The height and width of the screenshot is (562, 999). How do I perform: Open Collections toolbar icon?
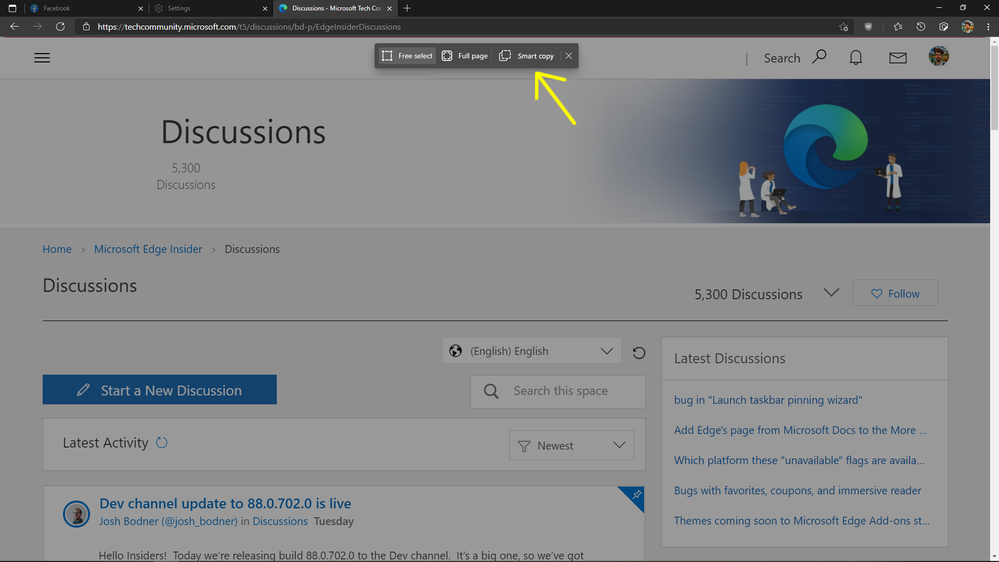coord(944,27)
